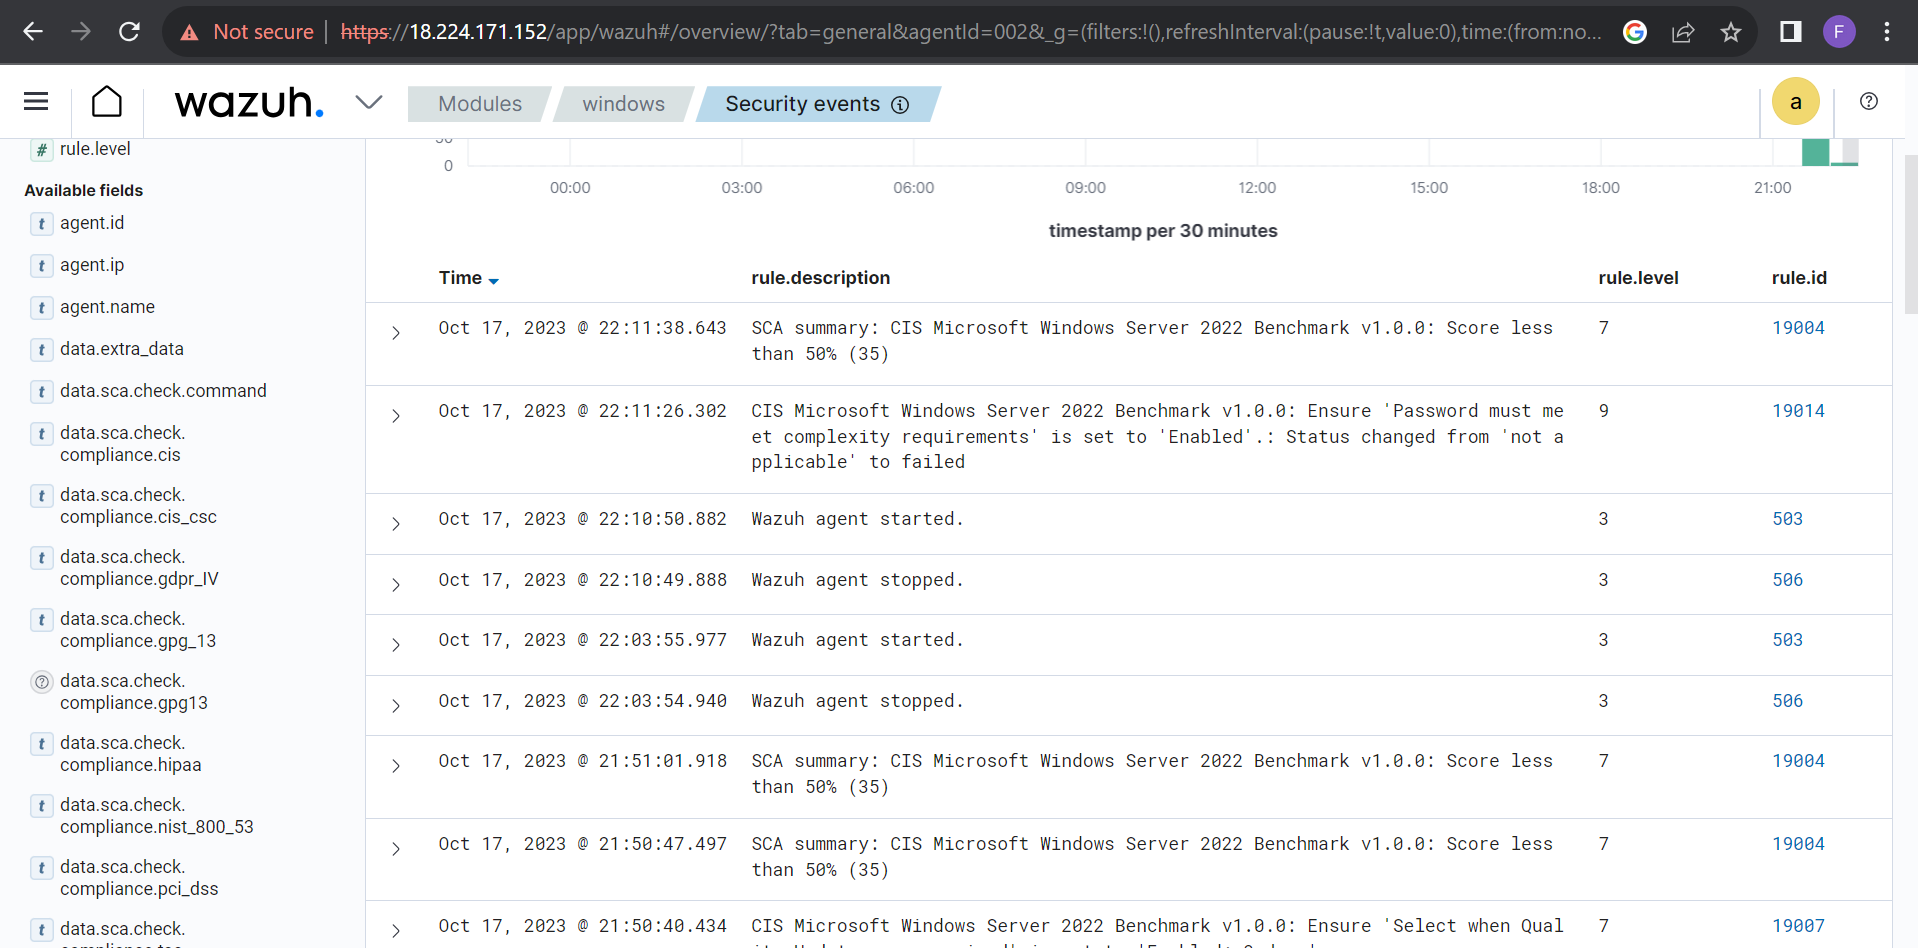
Task: Select the data.sca.check.compliance.nist_800_53 field
Action: 157,816
